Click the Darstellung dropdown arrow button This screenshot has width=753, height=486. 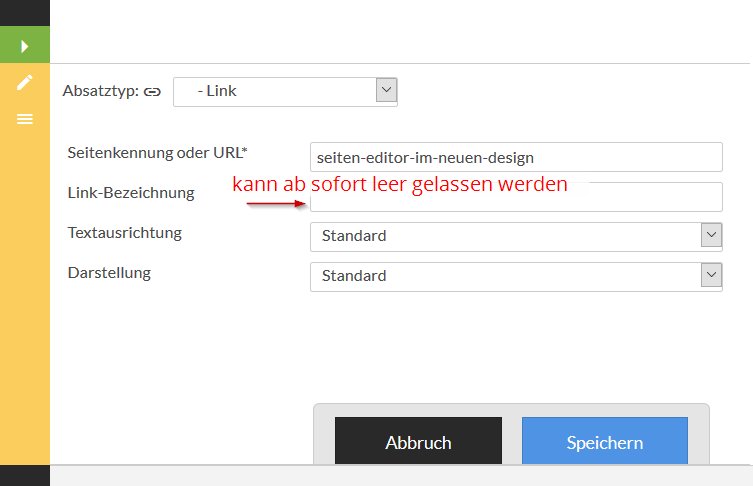pos(712,275)
